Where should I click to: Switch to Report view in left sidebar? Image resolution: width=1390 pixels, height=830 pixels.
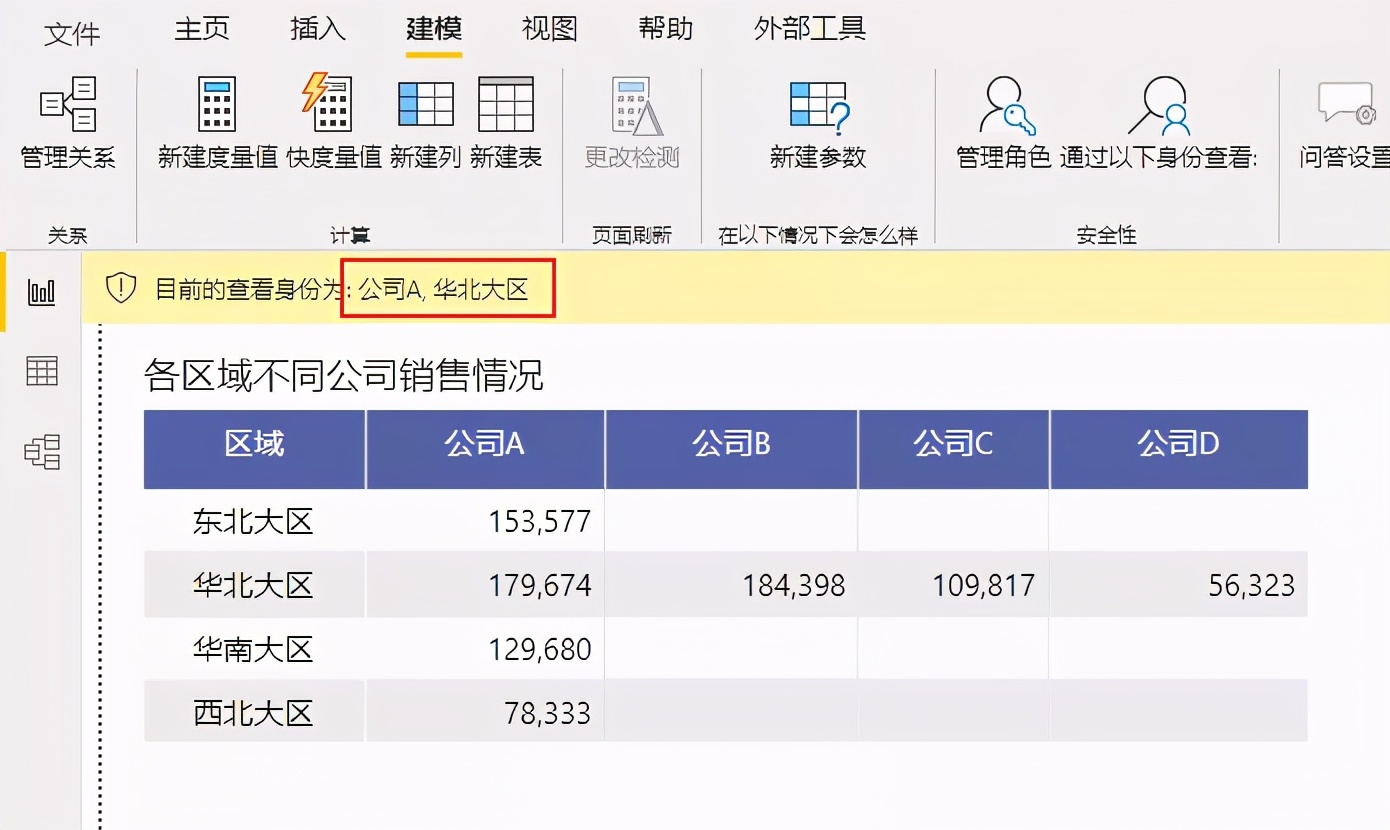(42, 292)
